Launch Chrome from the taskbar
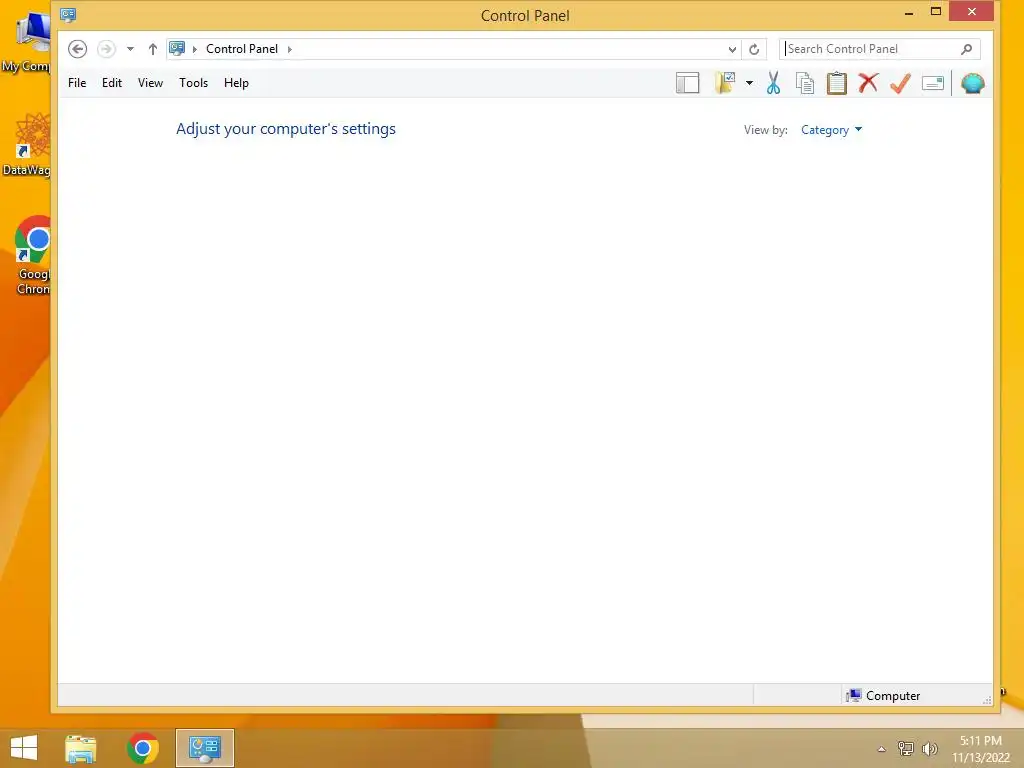Viewport: 1024px width, 768px height. pyautogui.click(x=143, y=748)
